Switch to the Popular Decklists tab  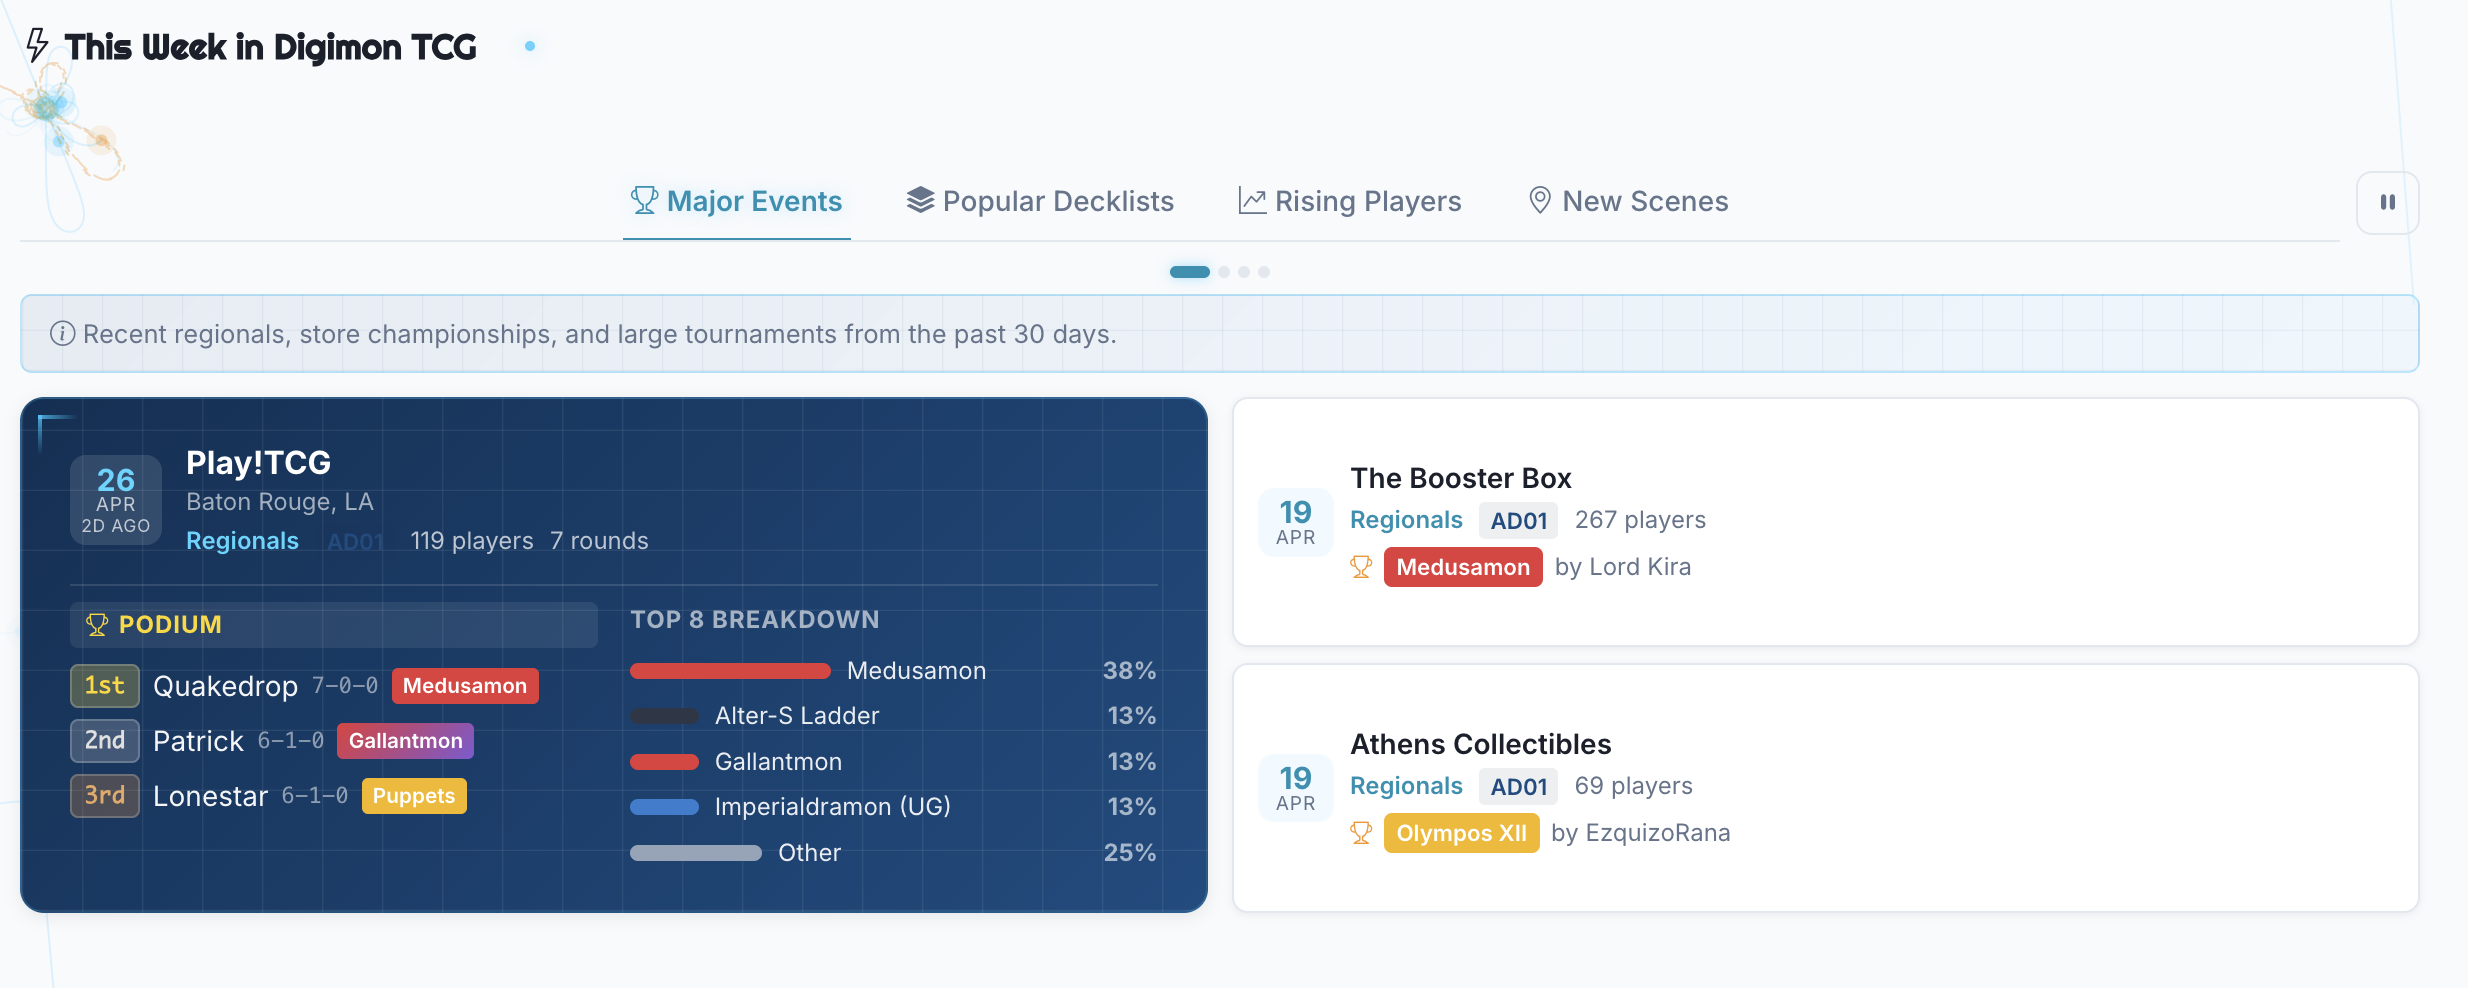click(x=1040, y=202)
